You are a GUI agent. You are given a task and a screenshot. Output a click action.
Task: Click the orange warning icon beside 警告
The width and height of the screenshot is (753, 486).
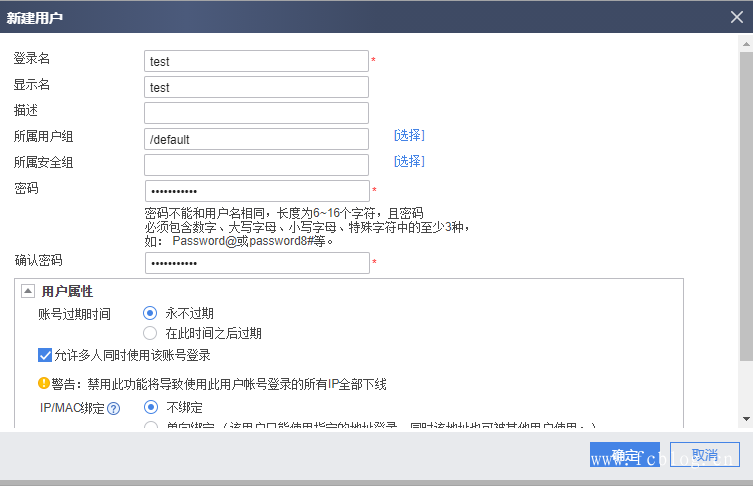click(x=44, y=384)
